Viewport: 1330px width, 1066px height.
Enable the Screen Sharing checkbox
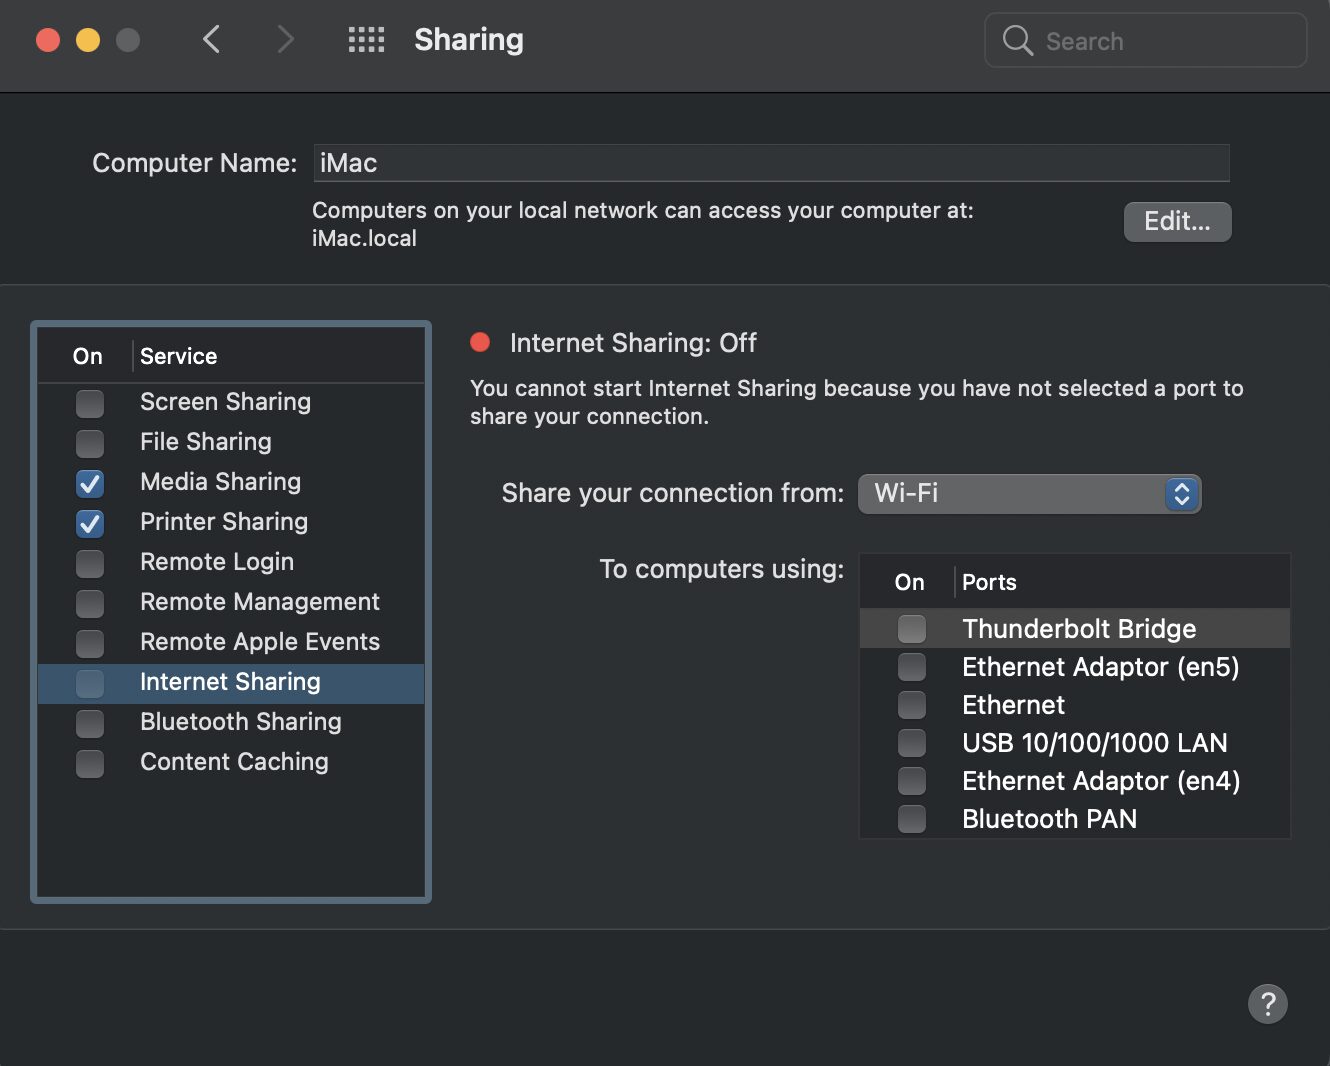coord(90,403)
